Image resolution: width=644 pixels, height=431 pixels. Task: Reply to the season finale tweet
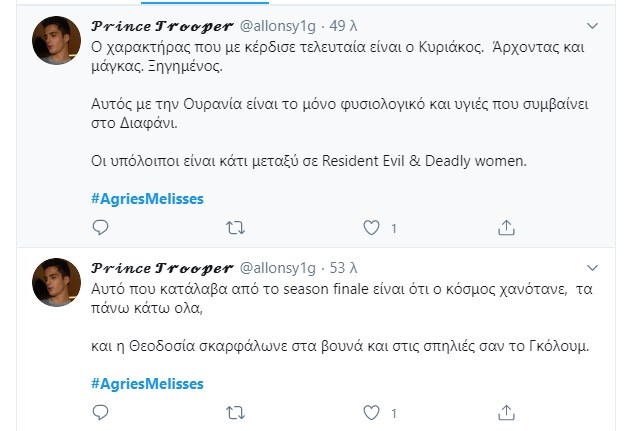pyautogui.click(x=100, y=413)
